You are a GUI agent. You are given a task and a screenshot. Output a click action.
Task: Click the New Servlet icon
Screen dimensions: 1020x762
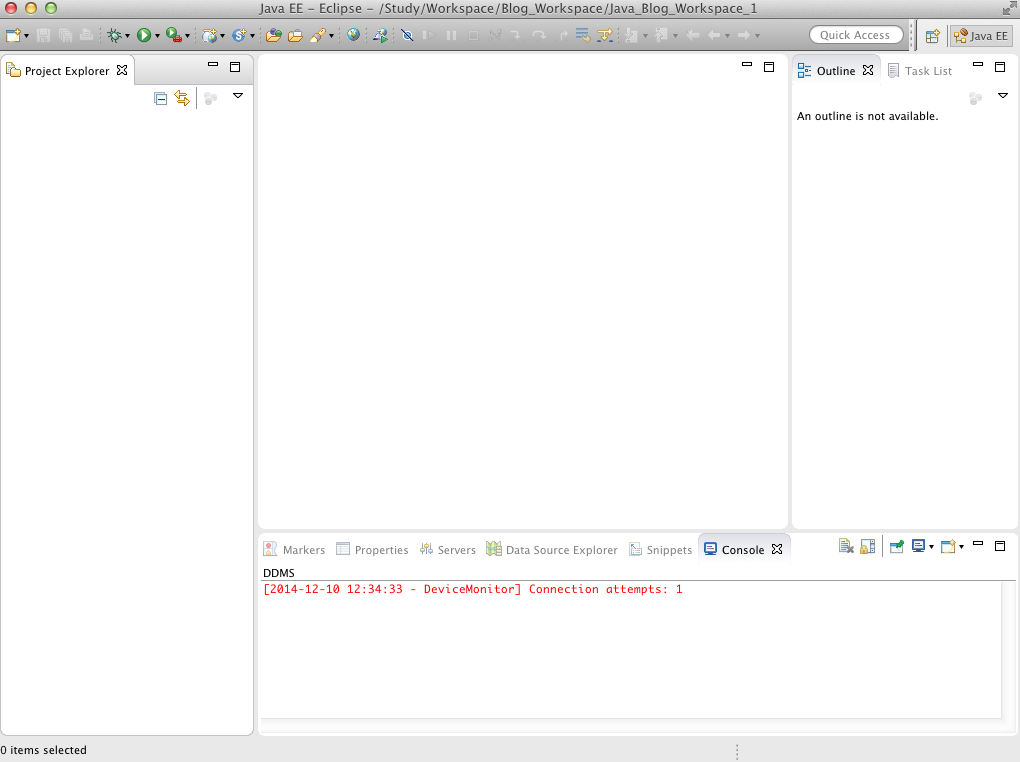click(x=239, y=35)
